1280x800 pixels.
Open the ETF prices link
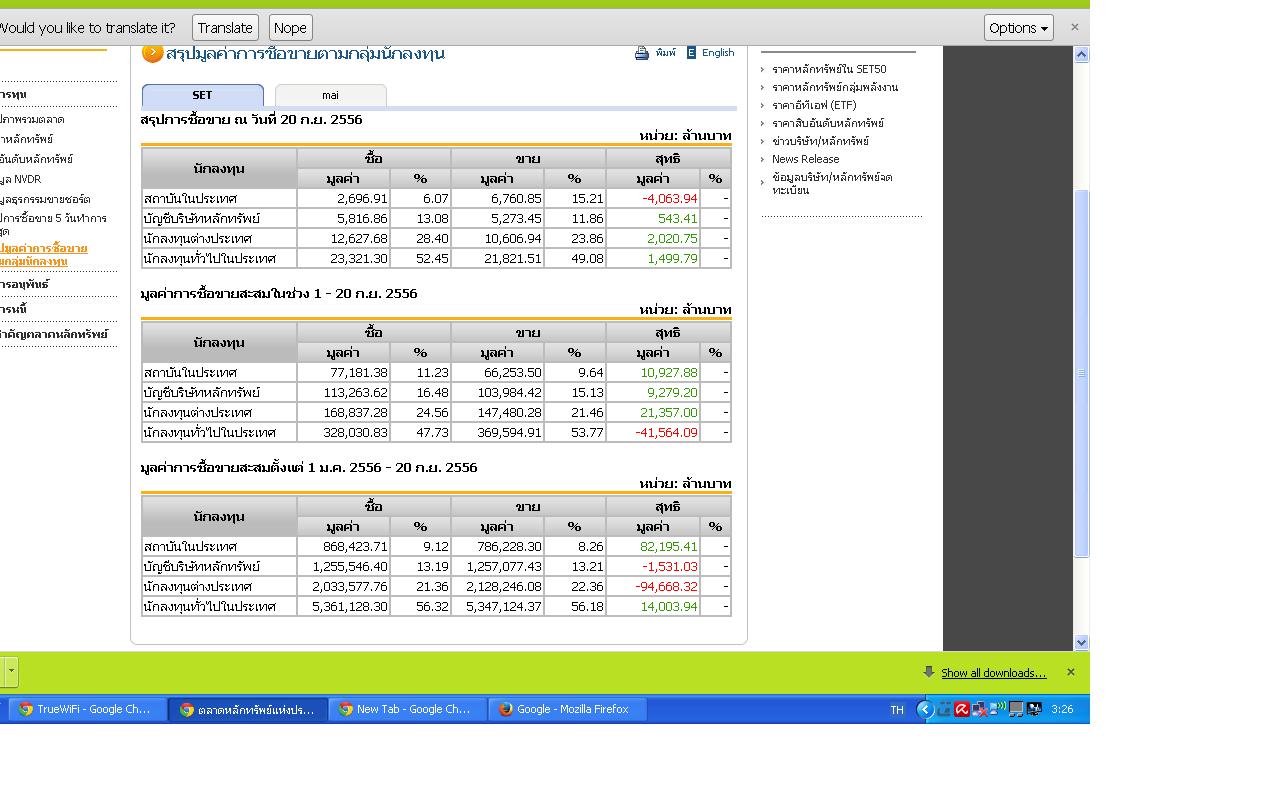coord(814,105)
